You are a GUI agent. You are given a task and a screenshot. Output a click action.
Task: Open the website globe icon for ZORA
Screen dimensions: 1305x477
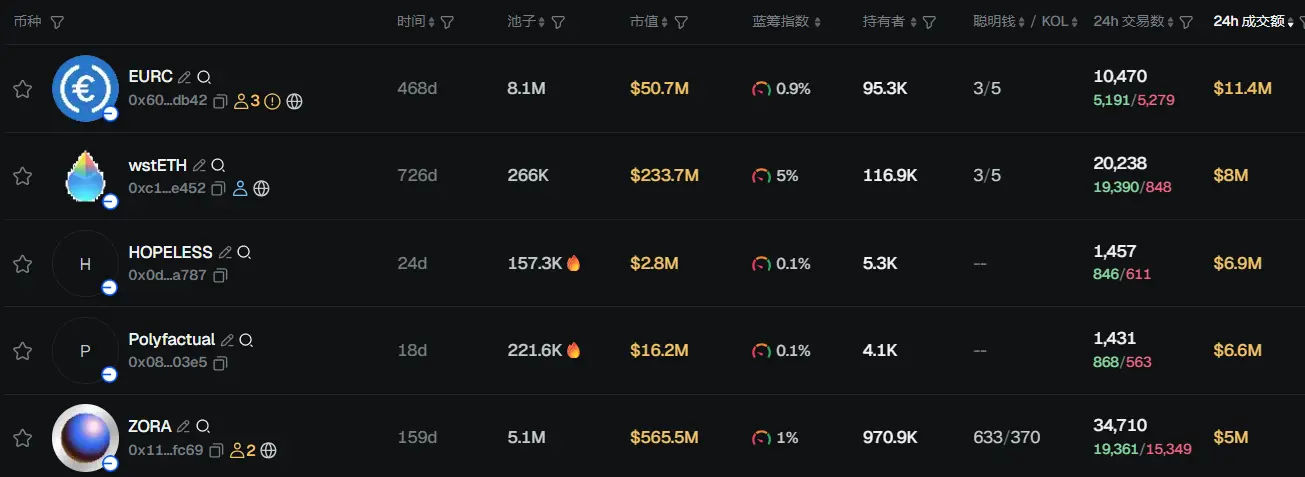pos(269,451)
